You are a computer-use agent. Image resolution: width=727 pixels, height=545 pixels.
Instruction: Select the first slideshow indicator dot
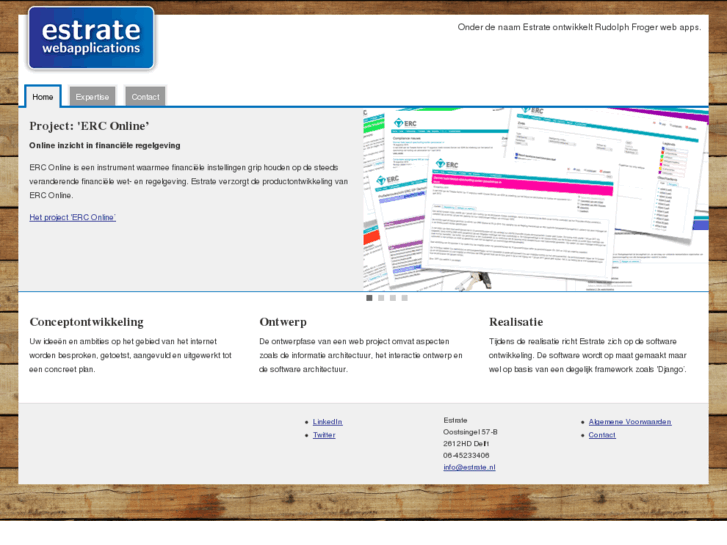(369, 298)
